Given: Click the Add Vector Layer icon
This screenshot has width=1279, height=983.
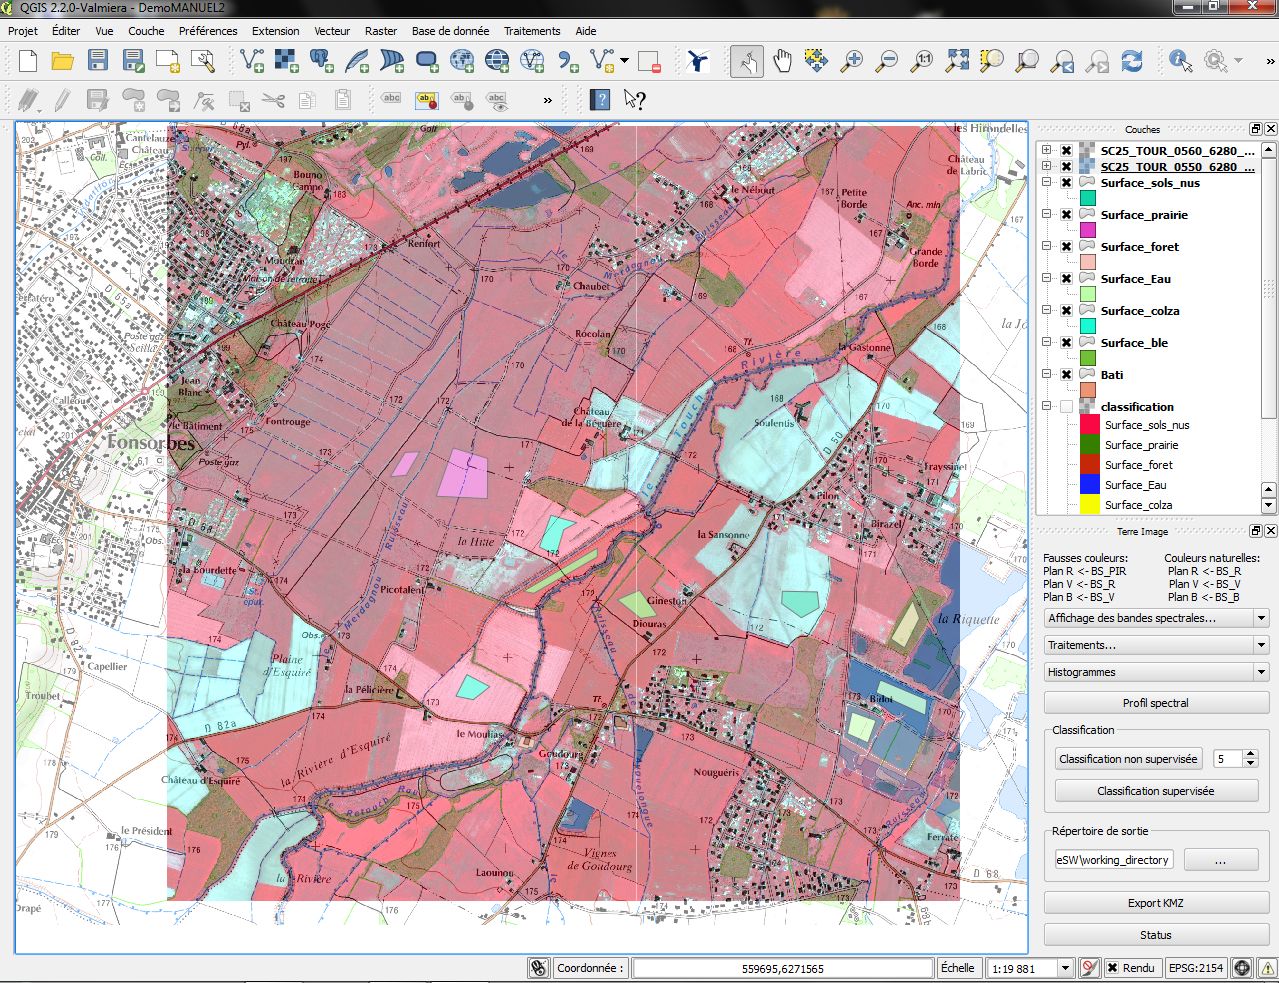Looking at the screenshot, I should point(252,61).
